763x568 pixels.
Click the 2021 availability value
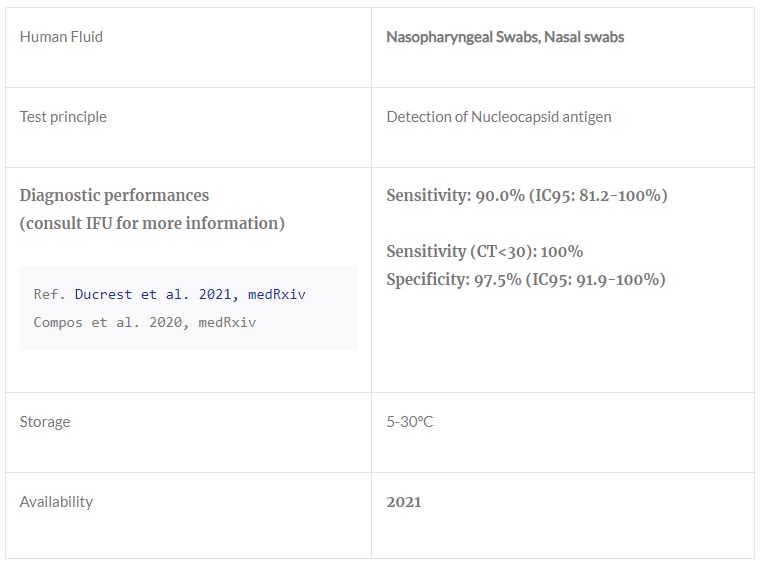click(x=404, y=502)
